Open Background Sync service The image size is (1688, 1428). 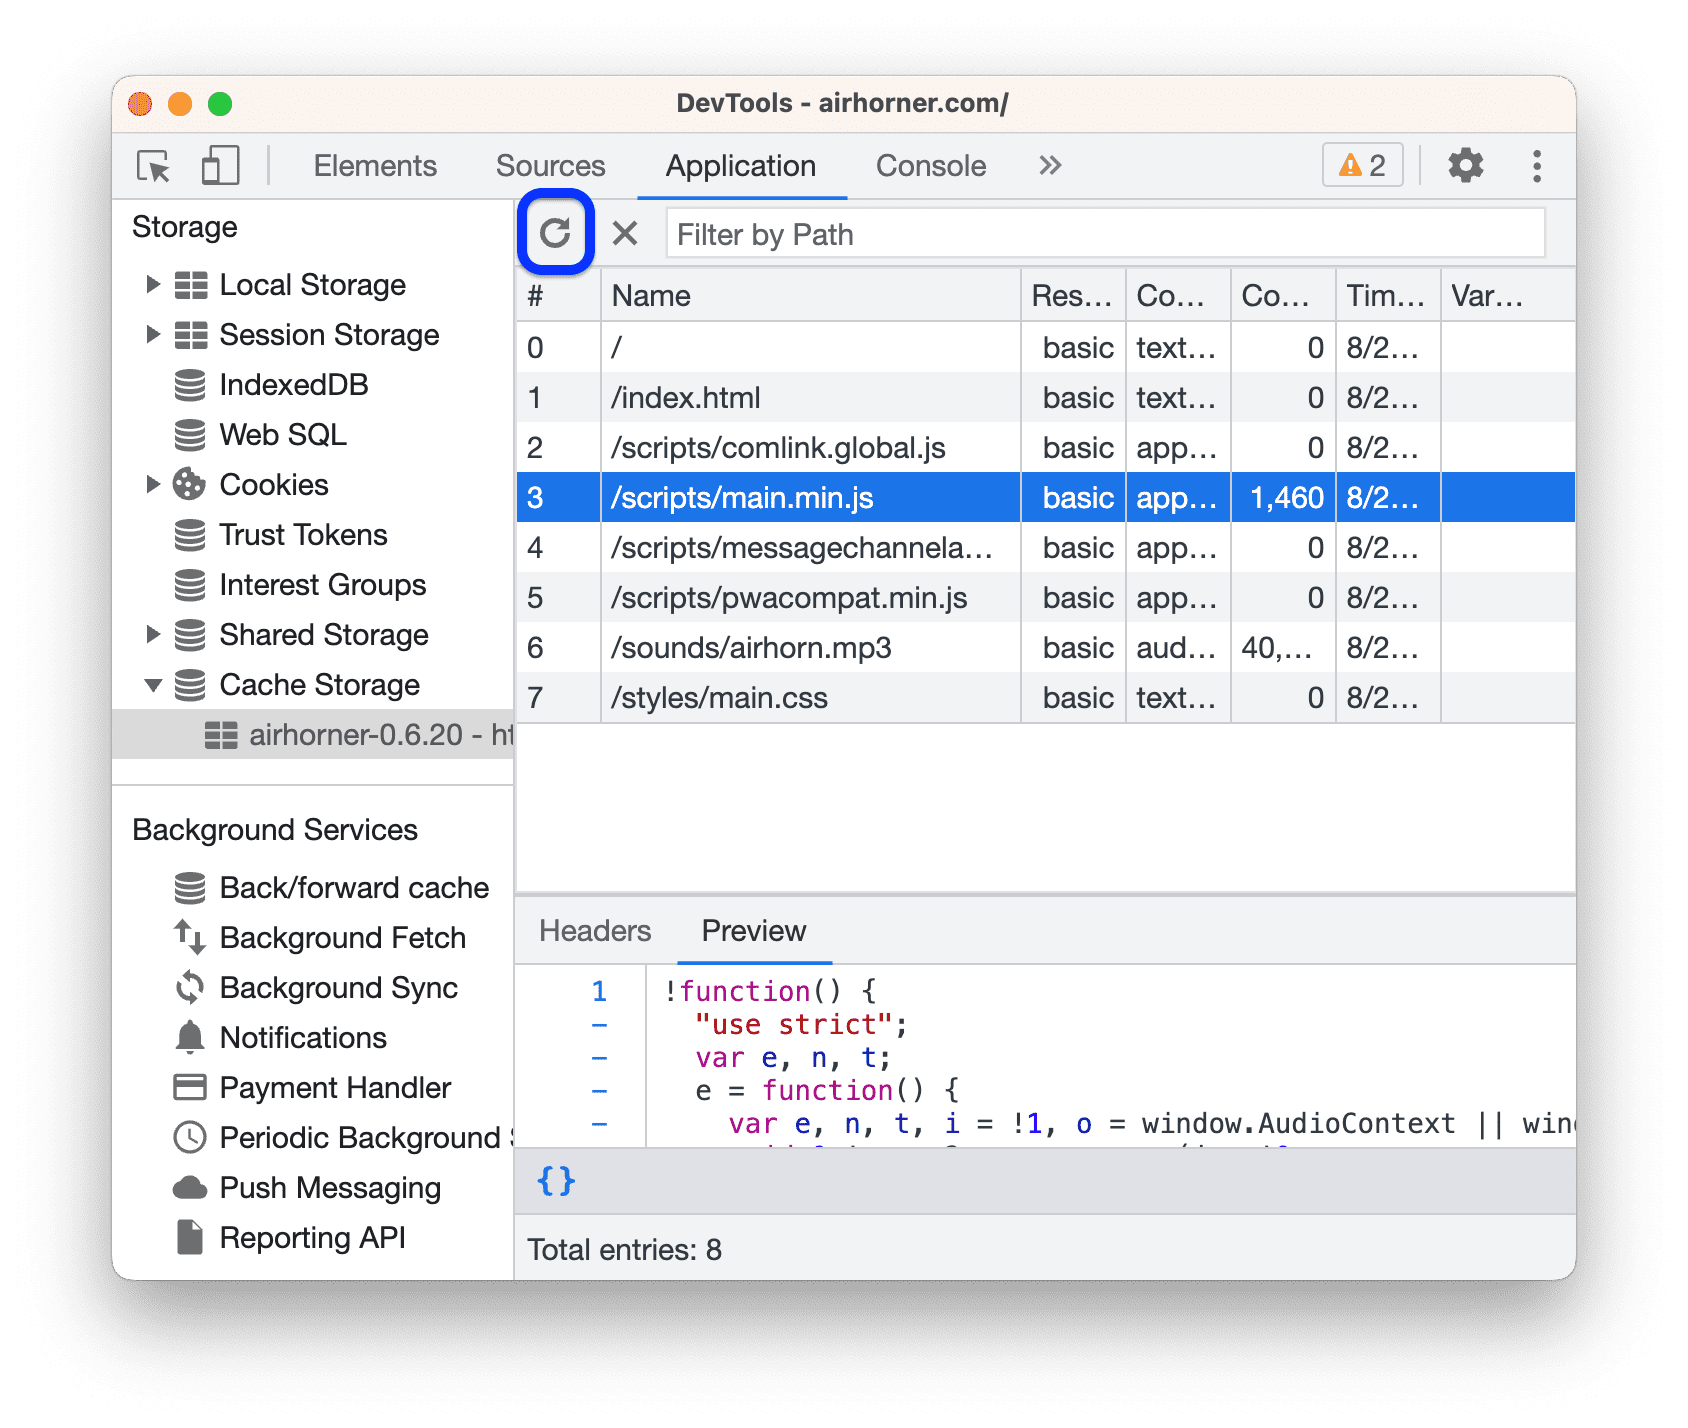click(338, 988)
